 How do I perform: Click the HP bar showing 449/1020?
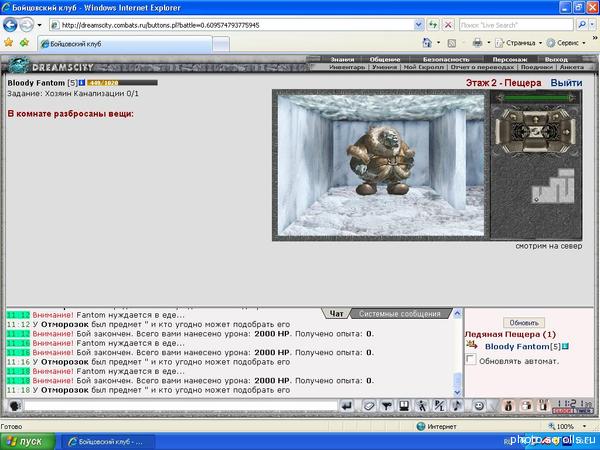pos(122,83)
